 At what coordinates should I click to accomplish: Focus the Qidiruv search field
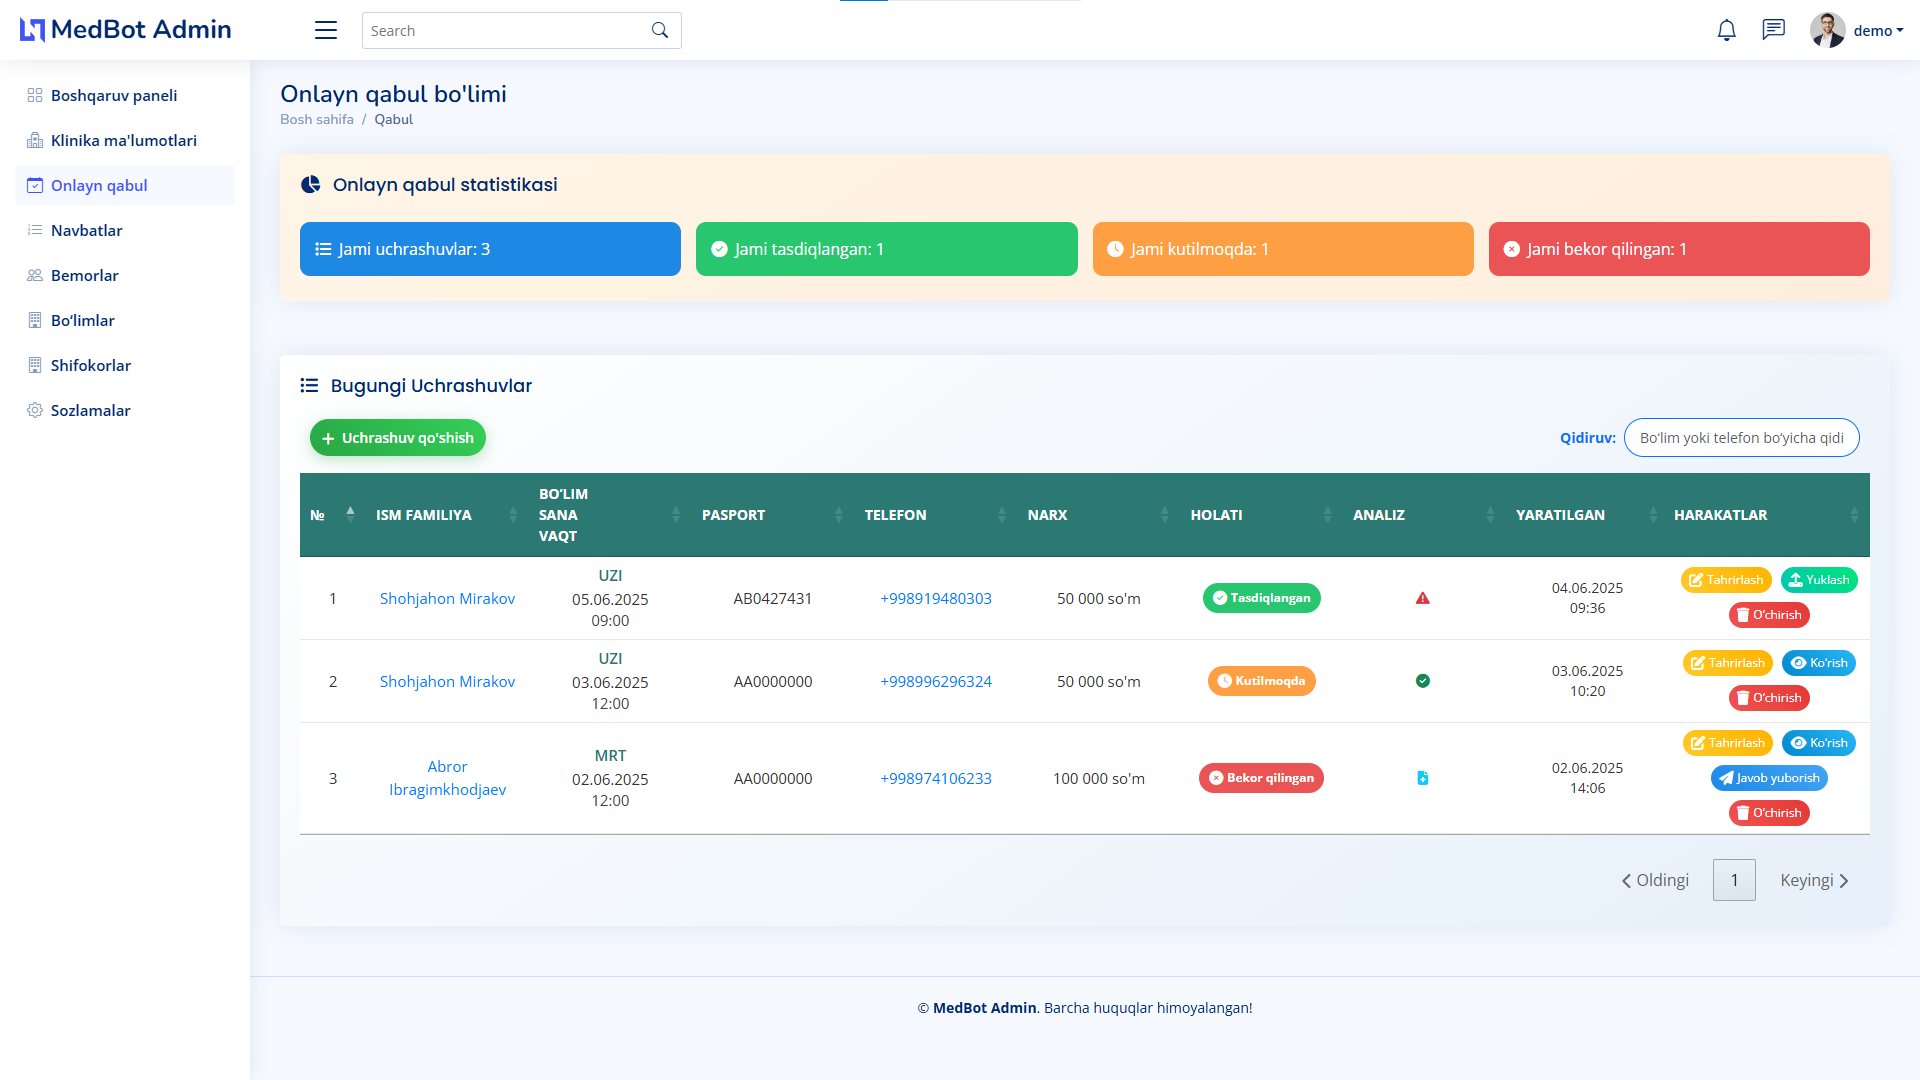[x=1741, y=438]
